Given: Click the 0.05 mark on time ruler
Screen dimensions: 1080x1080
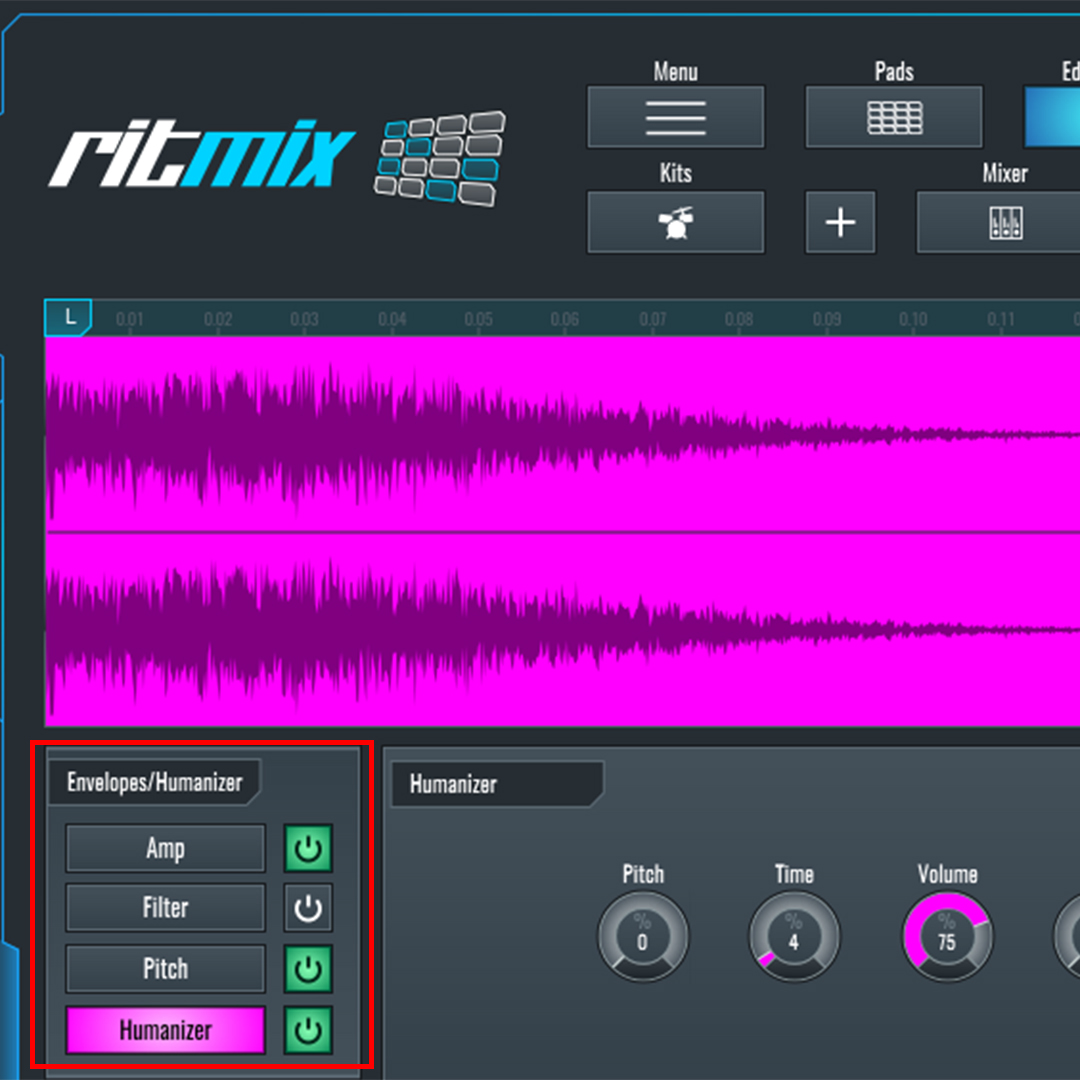Looking at the screenshot, I should [478, 319].
